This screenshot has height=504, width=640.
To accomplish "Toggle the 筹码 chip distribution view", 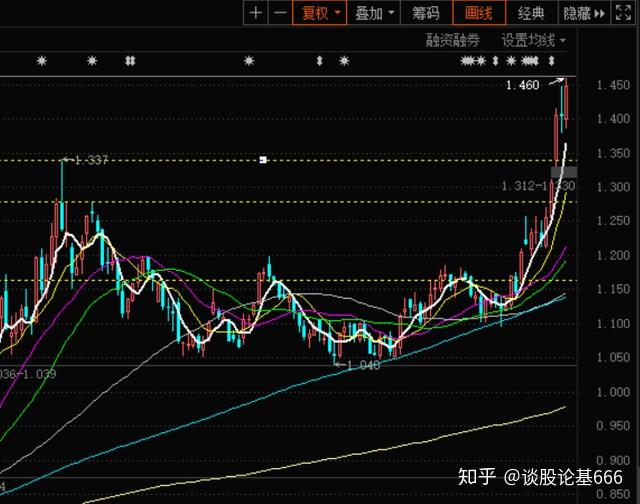I will [x=426, y=13].
